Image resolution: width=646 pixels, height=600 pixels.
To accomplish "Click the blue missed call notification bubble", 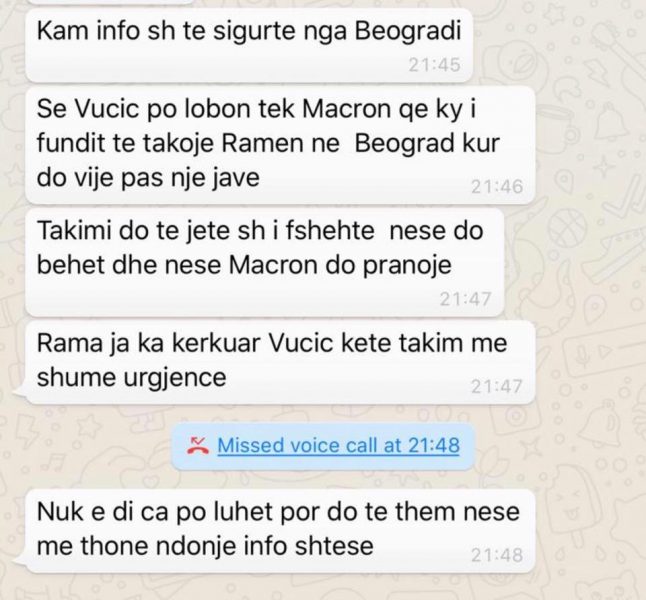I will (323, 446).
